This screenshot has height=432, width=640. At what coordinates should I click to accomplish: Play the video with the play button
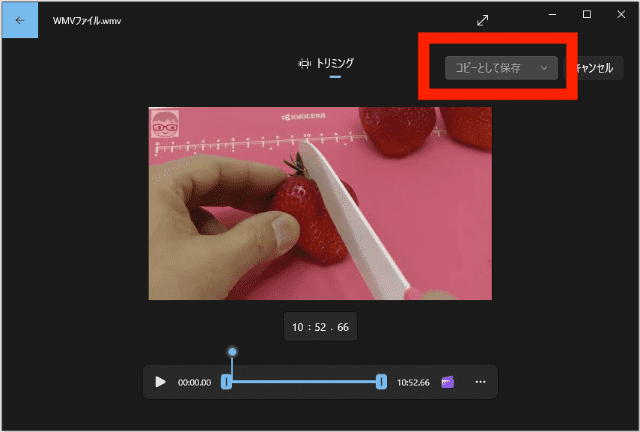(160, 382)
